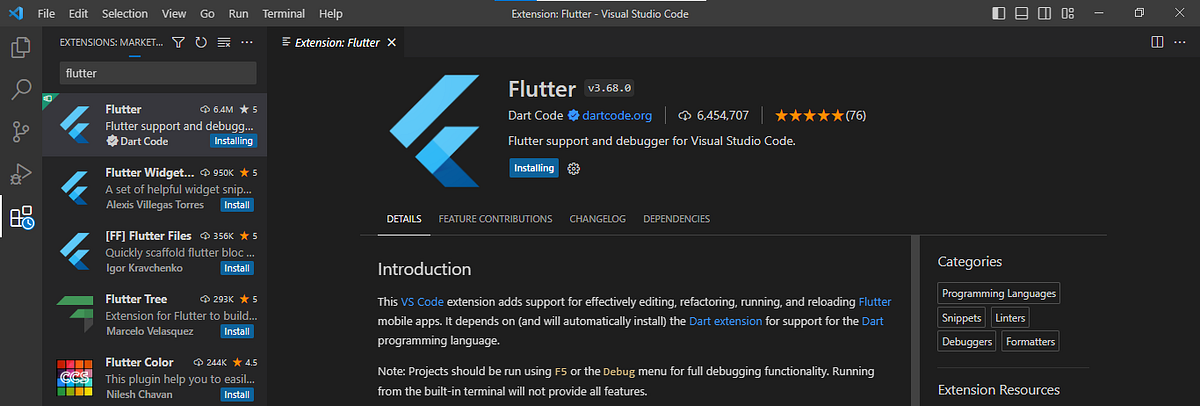
Task: Select the Snippets category
Action: click(961, 317)
